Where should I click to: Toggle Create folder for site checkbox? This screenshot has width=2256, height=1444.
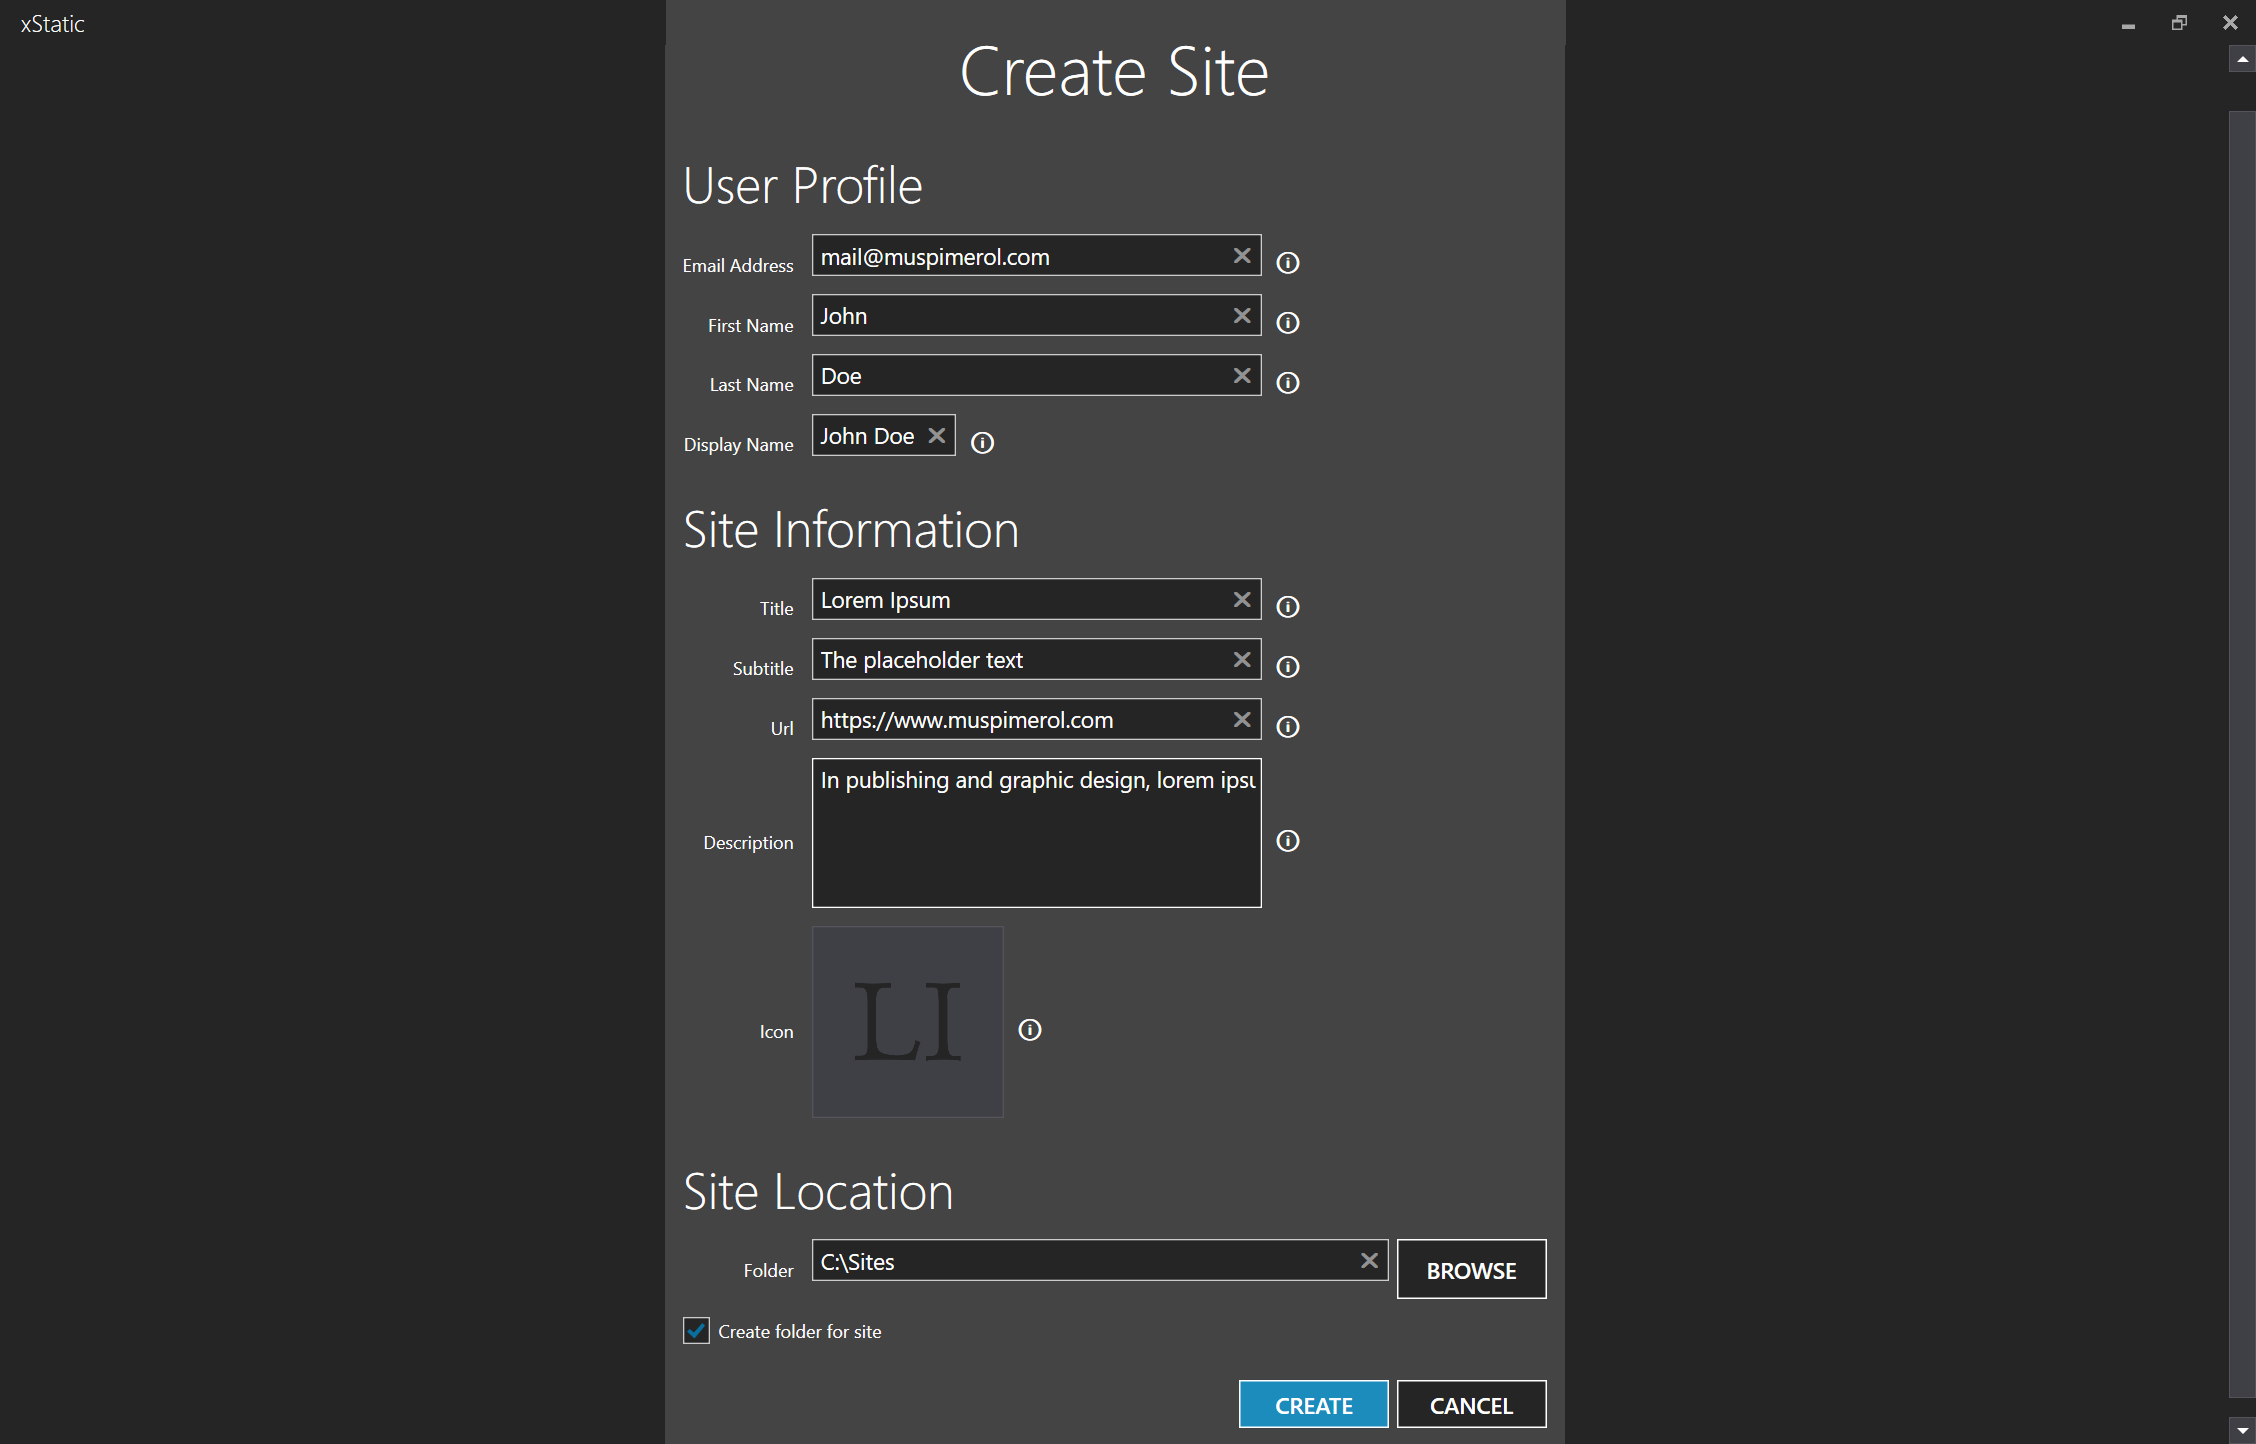tap(696, 1331)
